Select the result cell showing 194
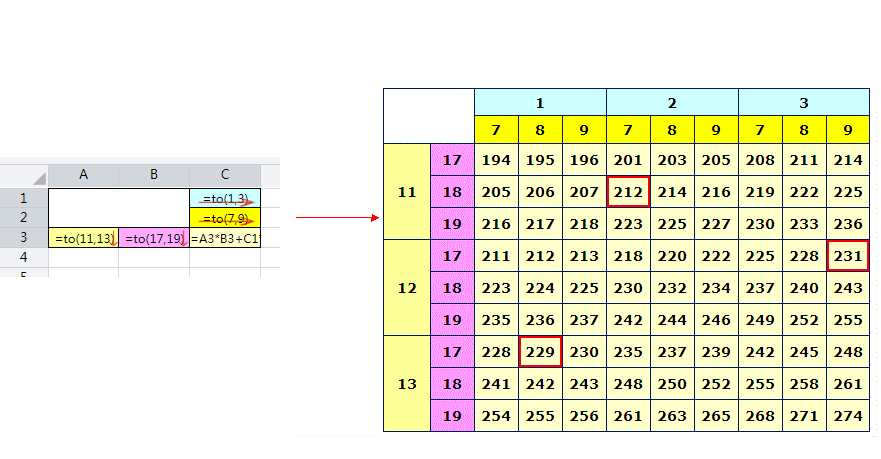The image size is (881, 459). click(x=496, y=160)
